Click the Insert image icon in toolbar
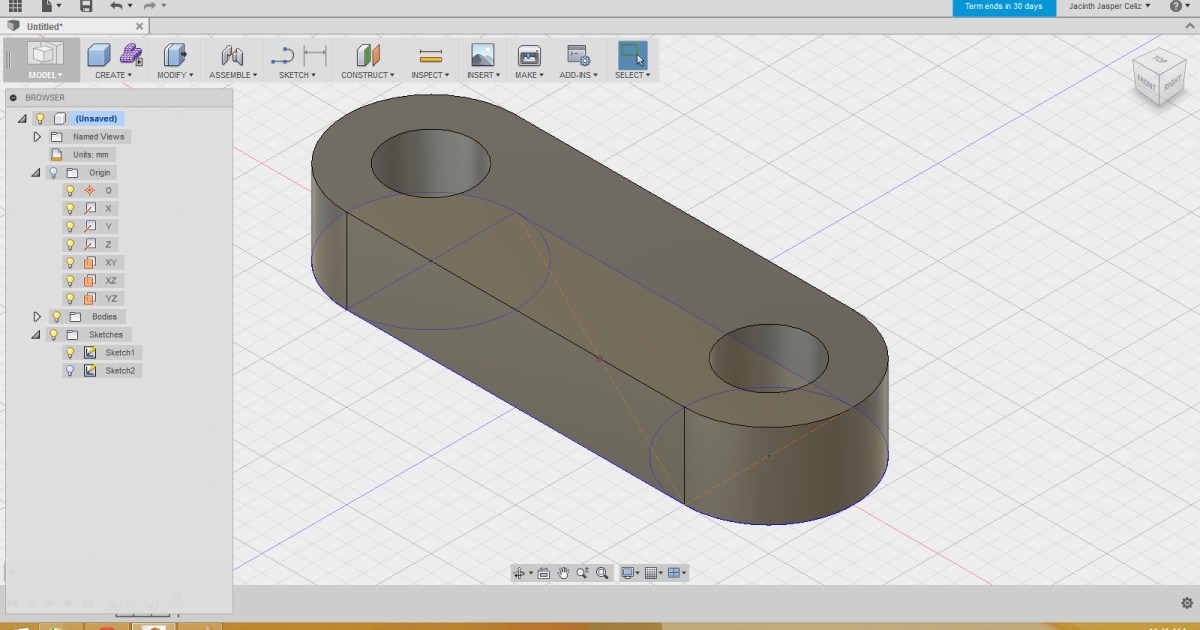 click(x=482, y=55)
